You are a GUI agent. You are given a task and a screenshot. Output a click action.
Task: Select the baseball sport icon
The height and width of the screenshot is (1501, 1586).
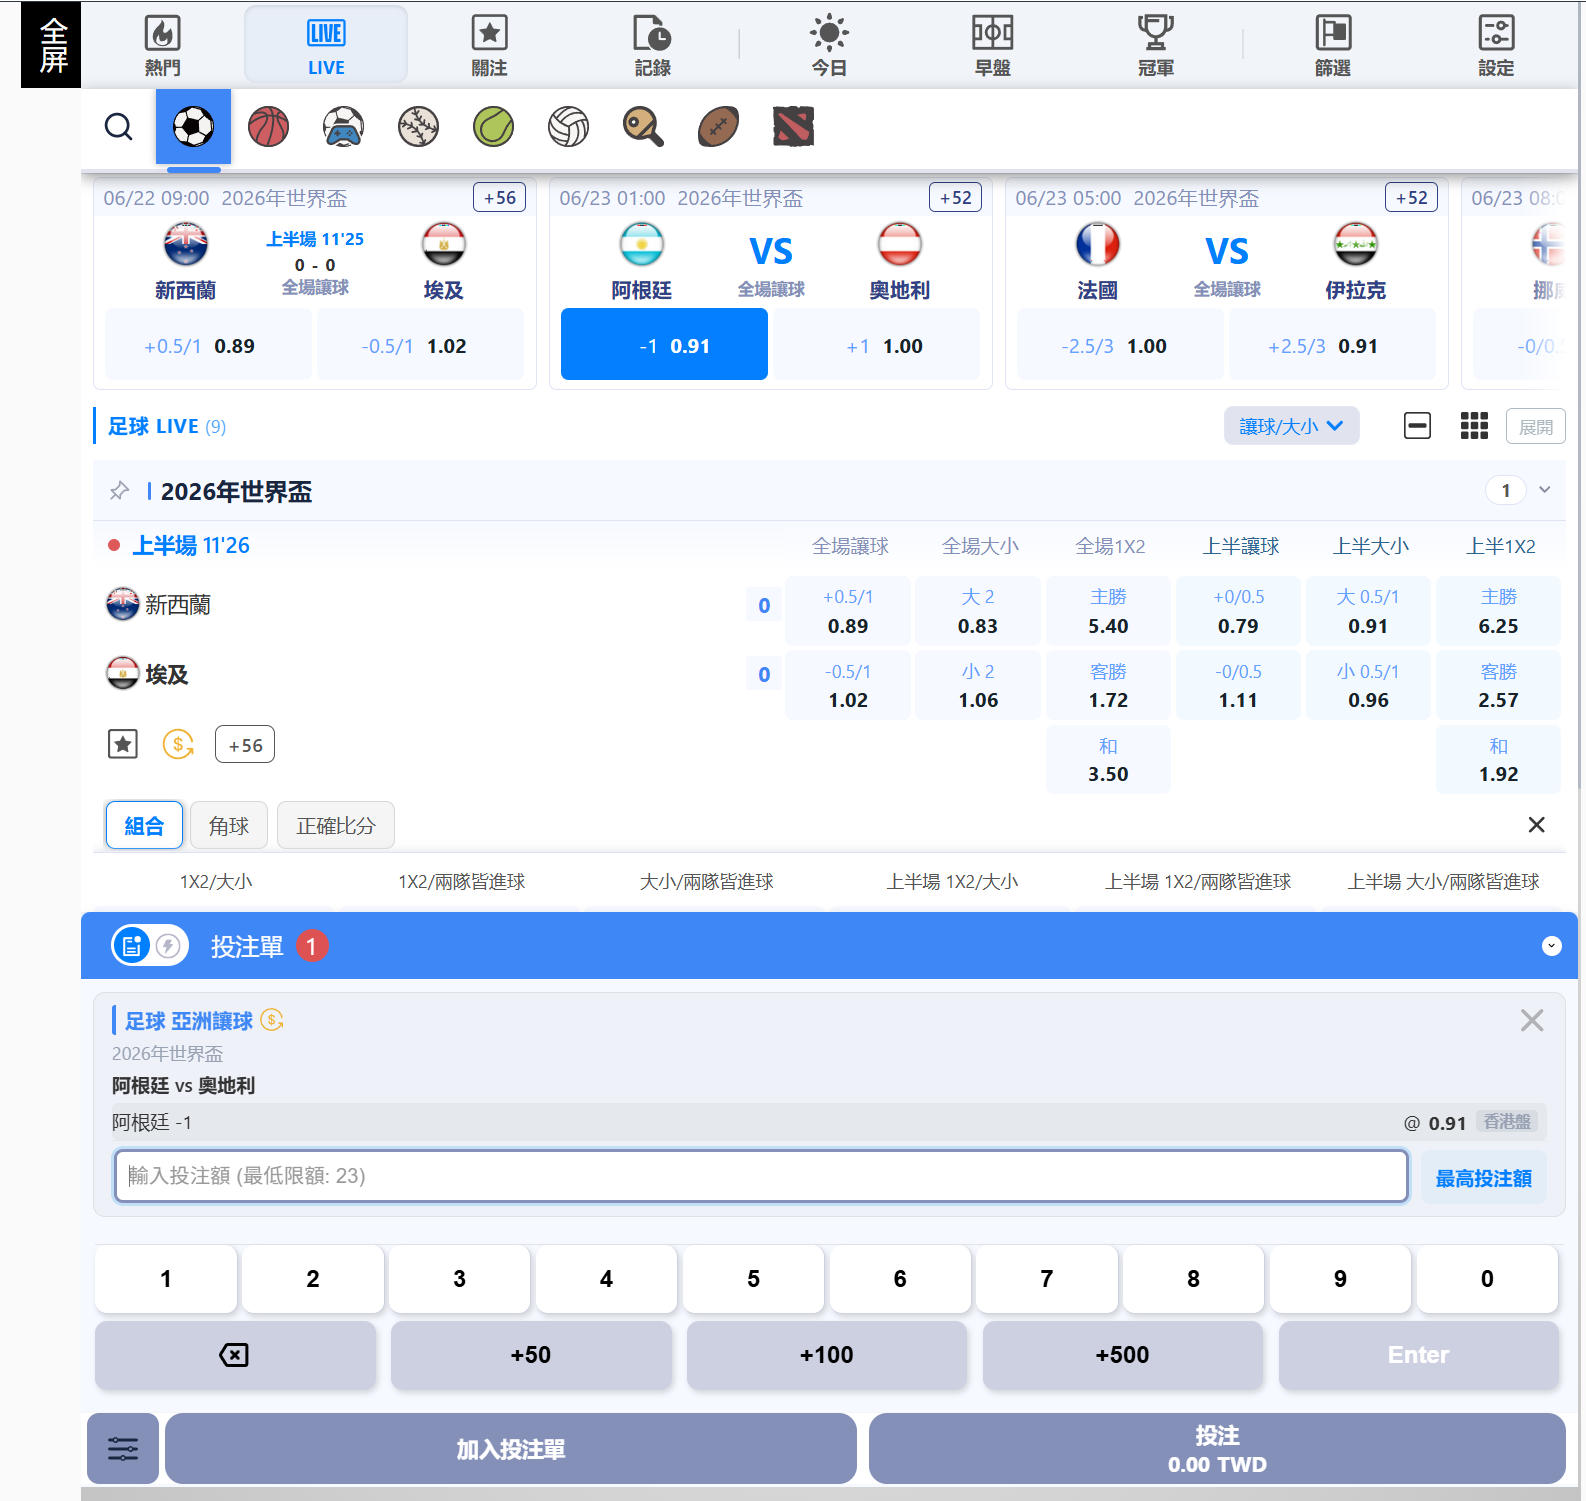(x=418, y=127)
